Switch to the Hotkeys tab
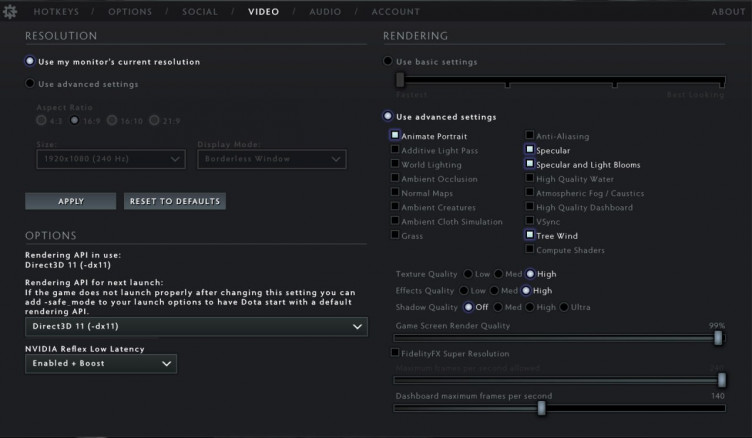752x438 pixels. (x=57, y=12)
